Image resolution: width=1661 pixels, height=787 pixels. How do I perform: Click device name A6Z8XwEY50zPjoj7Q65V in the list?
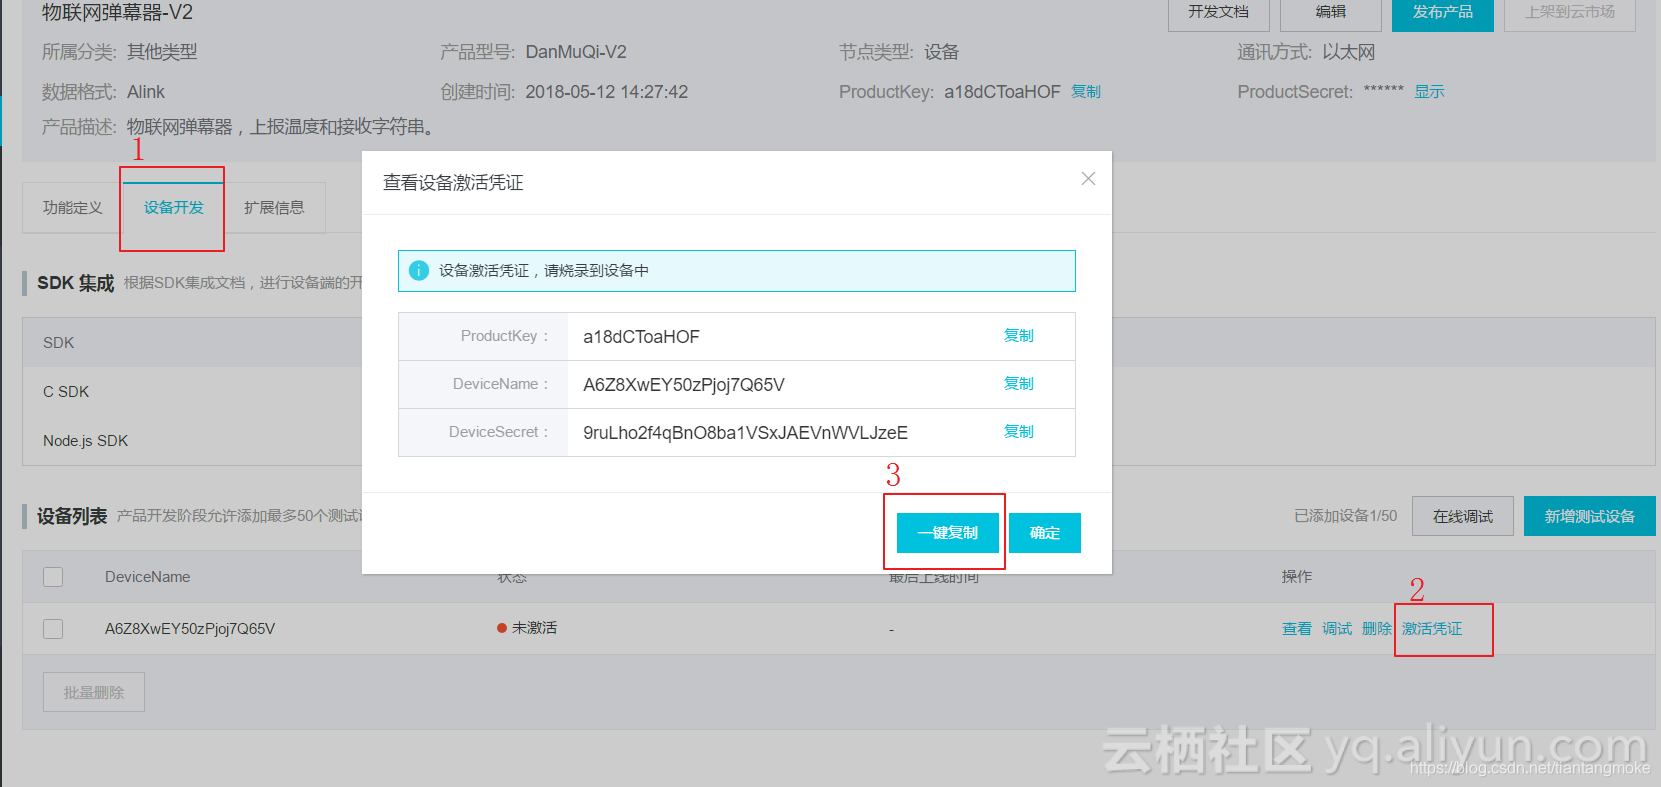tap(190, 629)
